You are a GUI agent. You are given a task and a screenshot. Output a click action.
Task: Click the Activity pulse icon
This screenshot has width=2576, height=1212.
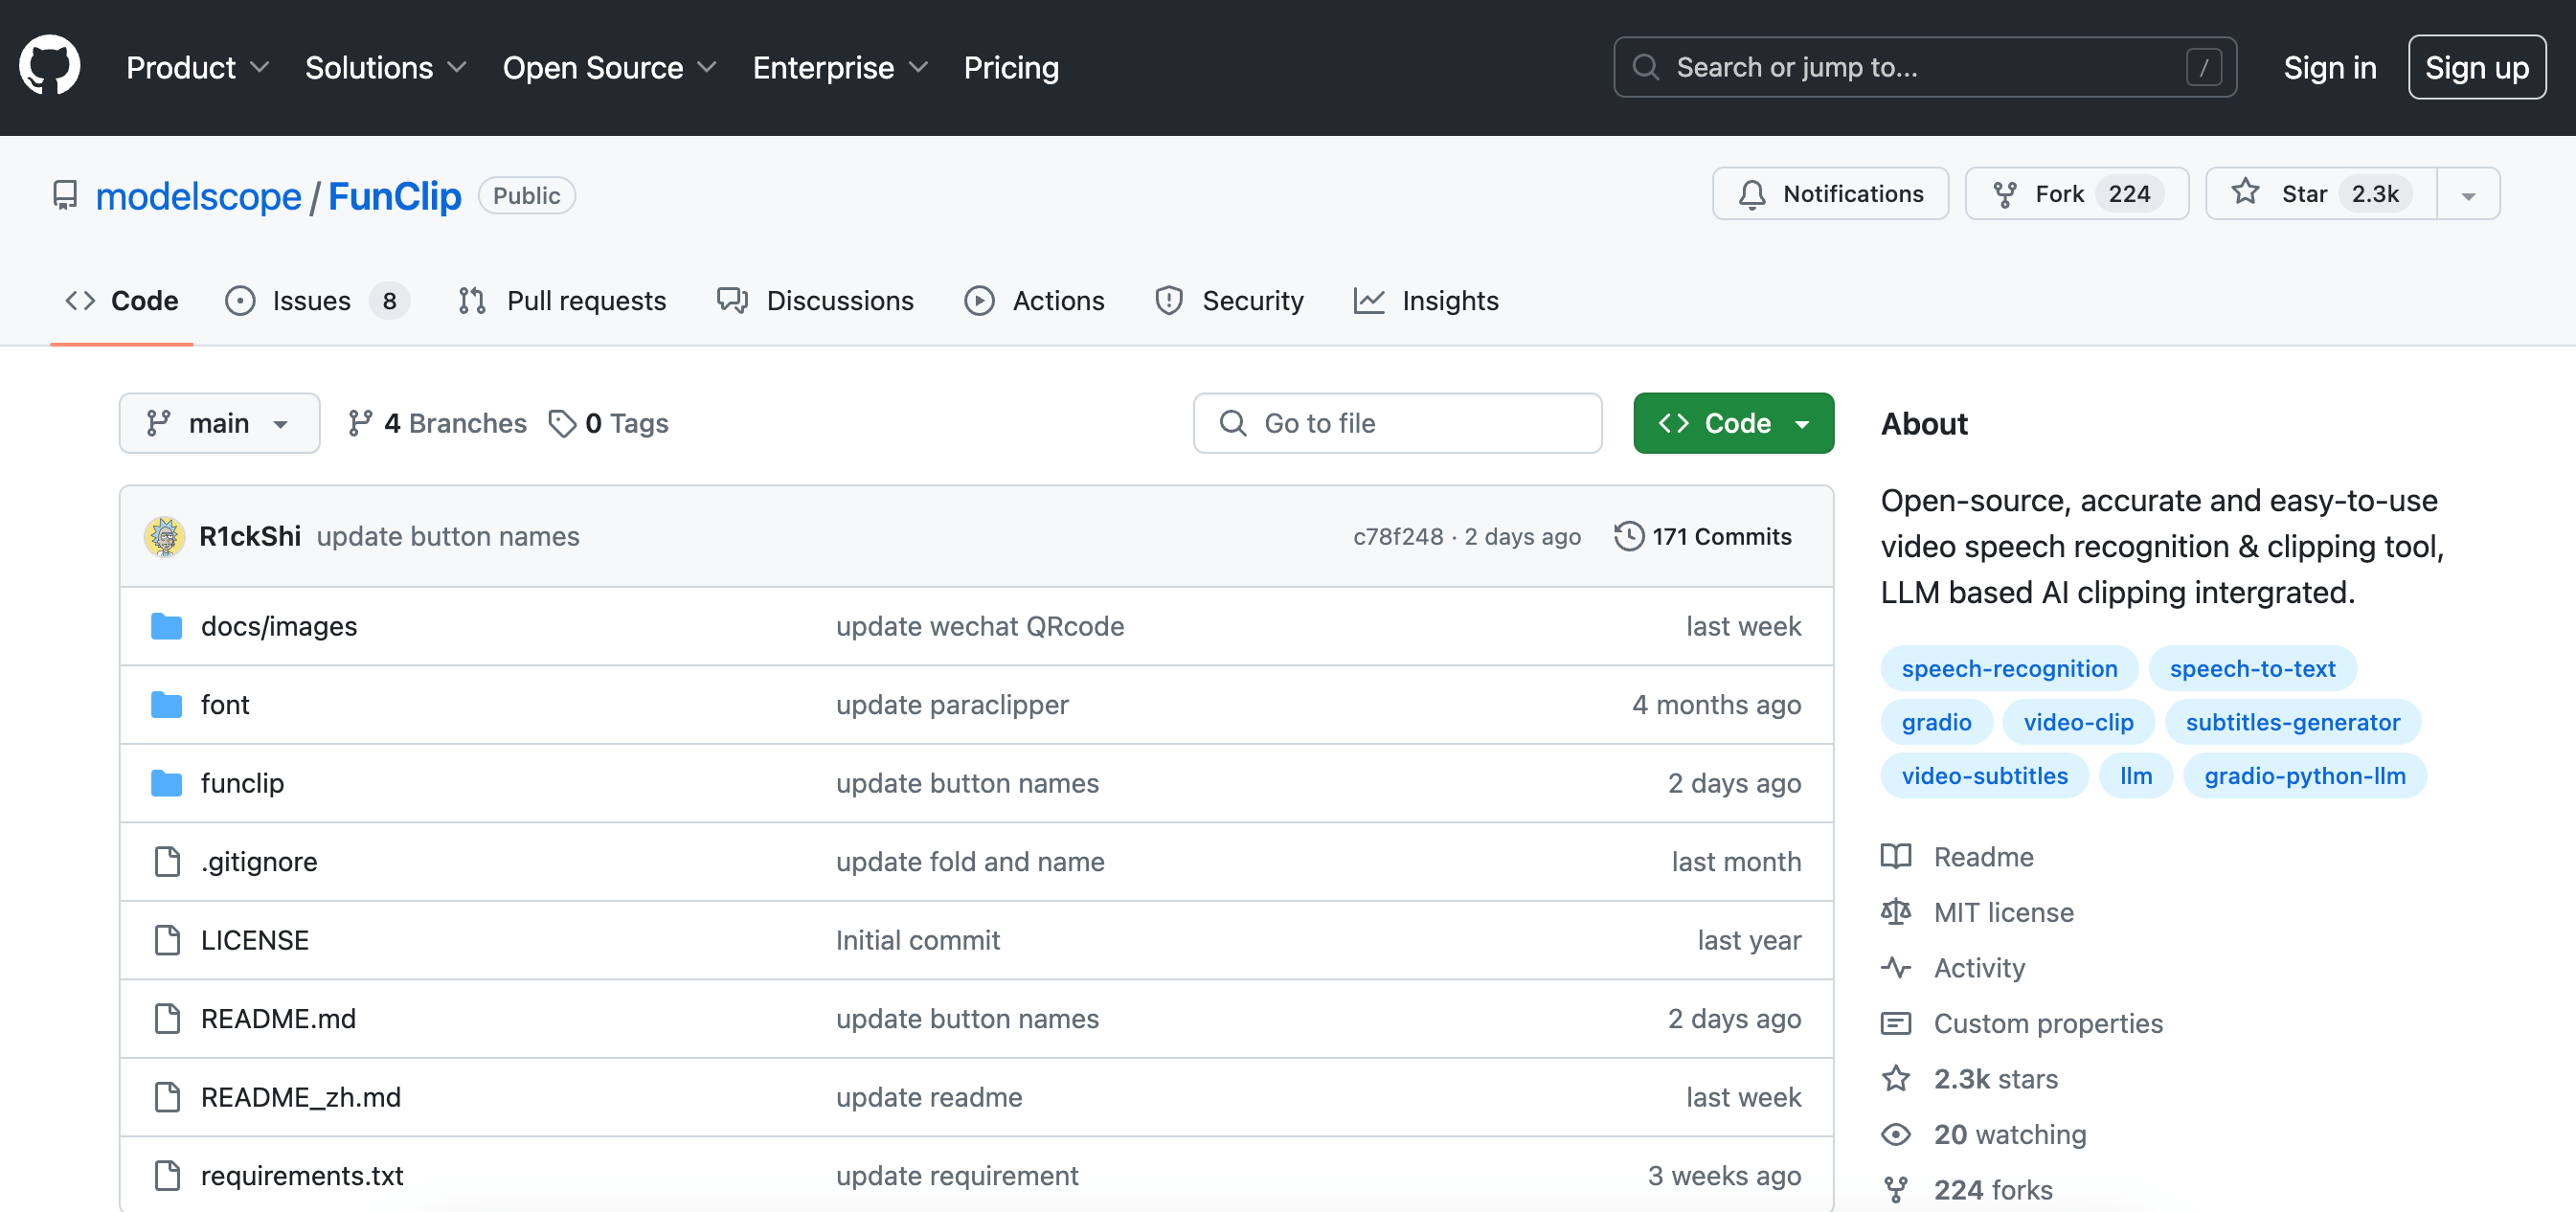1895,968
